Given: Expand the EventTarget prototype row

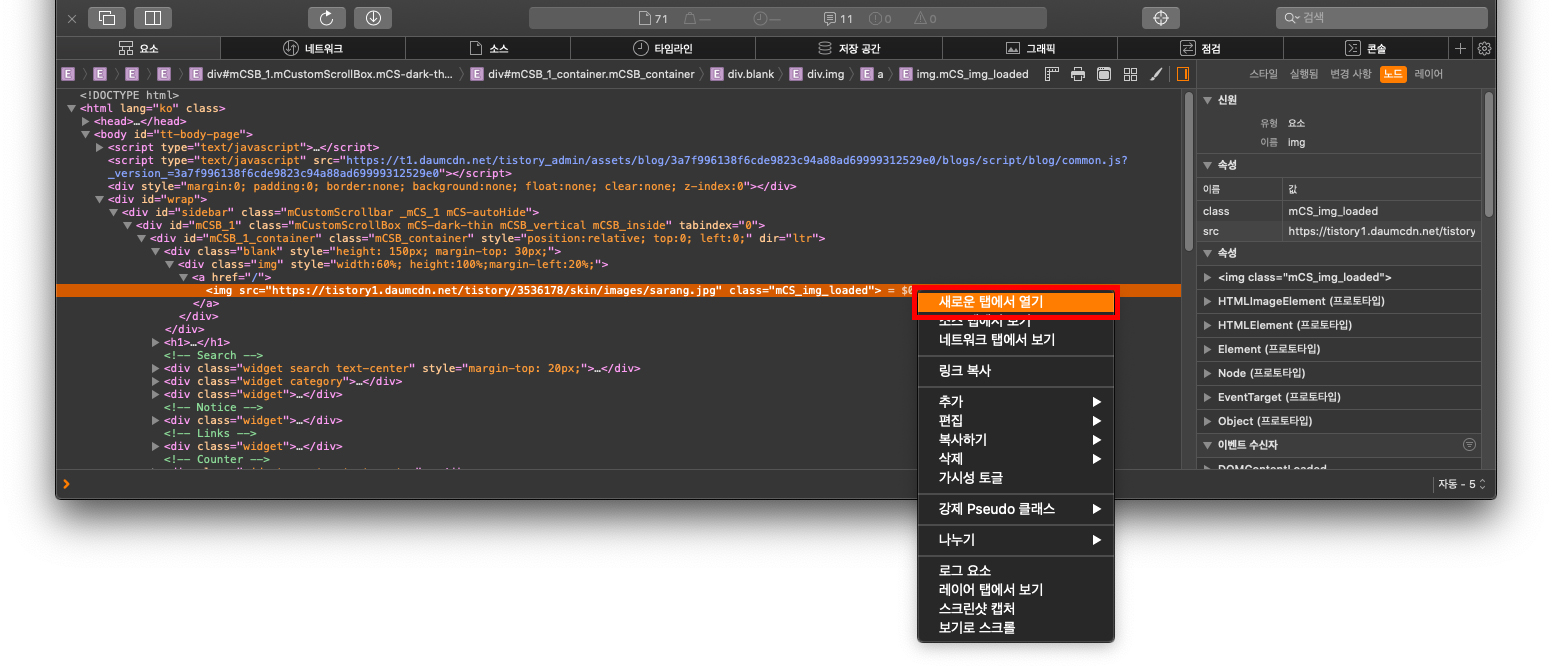Looking at the screenshot, I should tap(1206, 397).
